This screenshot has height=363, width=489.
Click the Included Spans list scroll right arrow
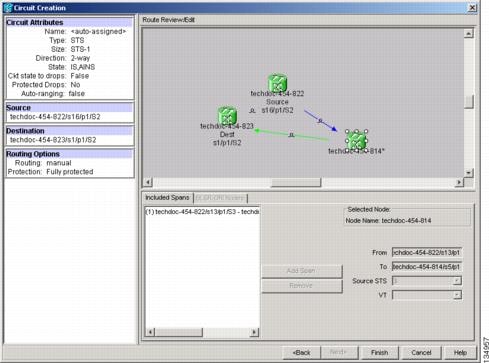pos(254,332)
